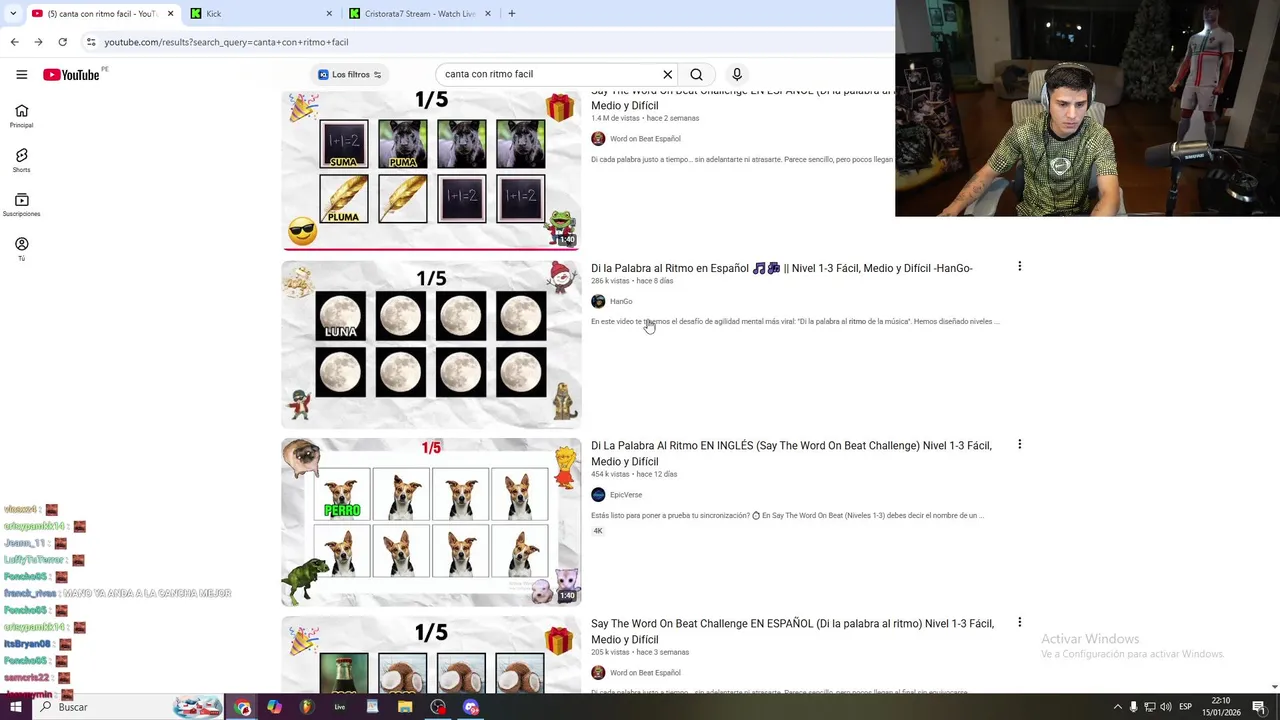The height and width of the screenshot is (720, 1280).
Task: Click the ESP language indicator
Action: [1185, 707]
